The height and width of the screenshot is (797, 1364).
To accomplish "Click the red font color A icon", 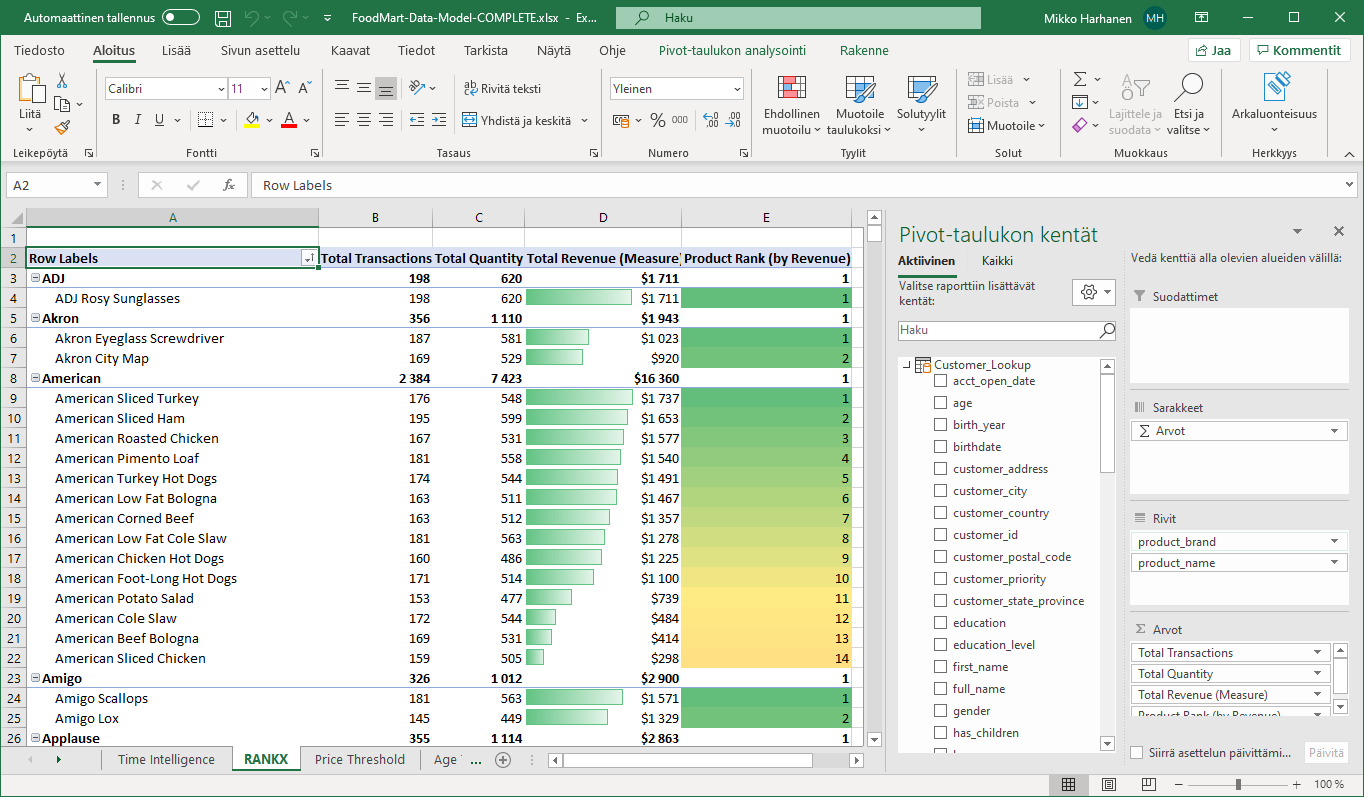I will (x=289, y=120).
